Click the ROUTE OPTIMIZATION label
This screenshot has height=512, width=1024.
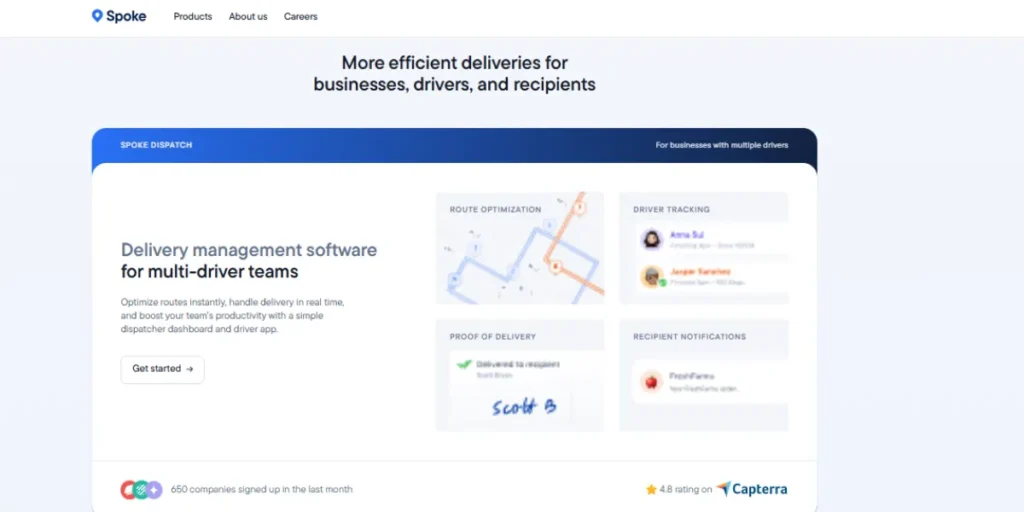click(495, 210)
